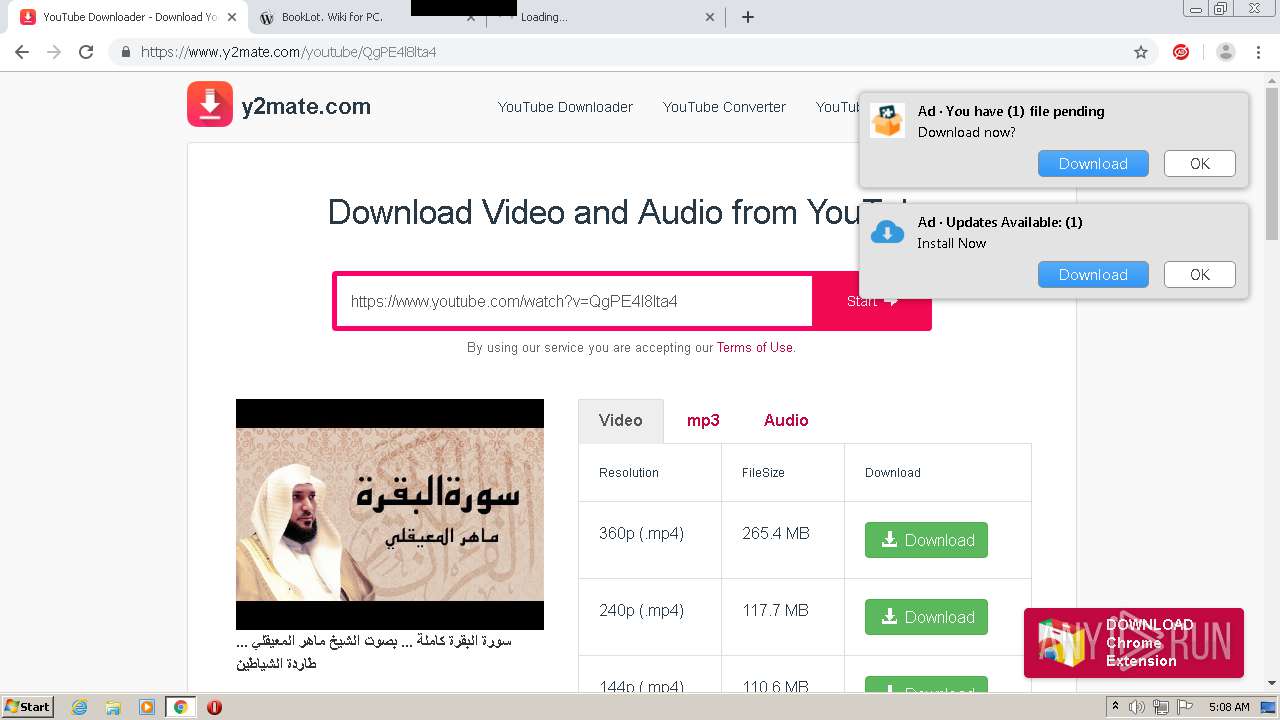Click the red Opera taskbar icon
The image size is (1280, 720).
coord(214,707)
